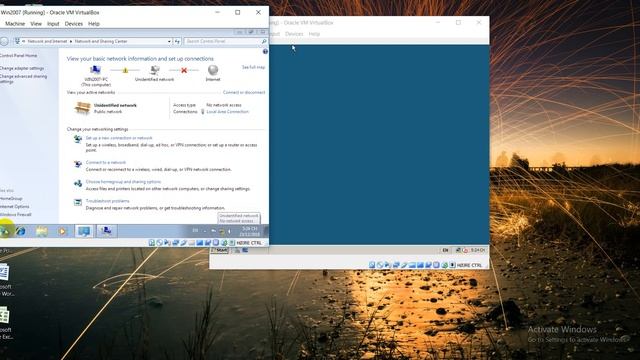Open Devices menu in Win2007 VirtualBox window
The image size is (640, 360).
click(73, 24)
